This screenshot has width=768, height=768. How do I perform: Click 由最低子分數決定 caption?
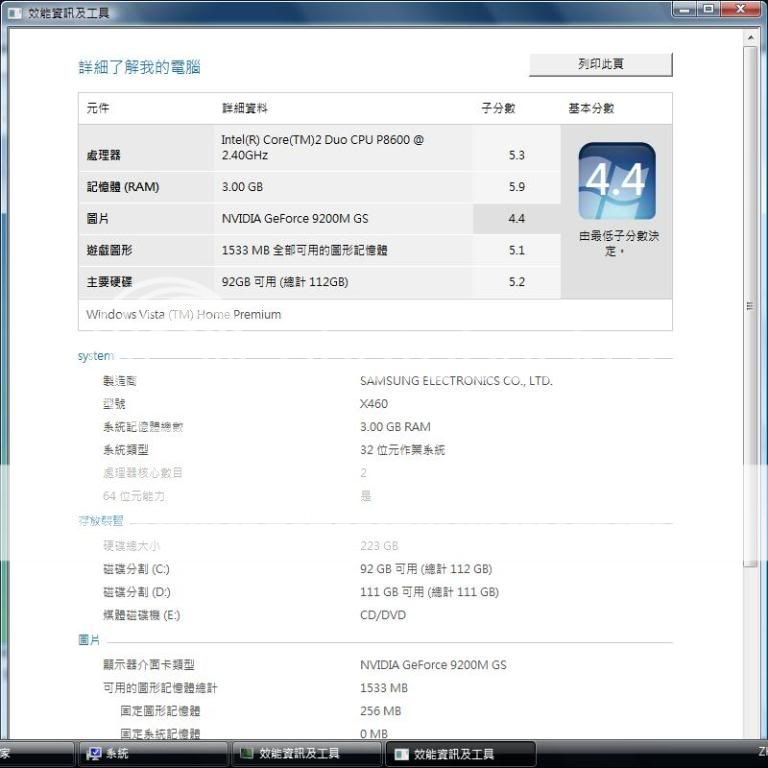pyautogui.click(x=619, y=243)
